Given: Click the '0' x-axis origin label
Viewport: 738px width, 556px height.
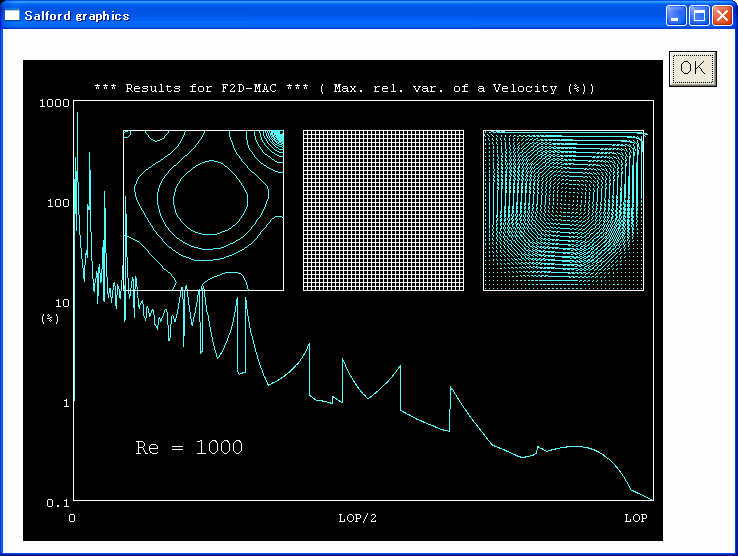Looking at the screenshot, I should tap(72, 518).
